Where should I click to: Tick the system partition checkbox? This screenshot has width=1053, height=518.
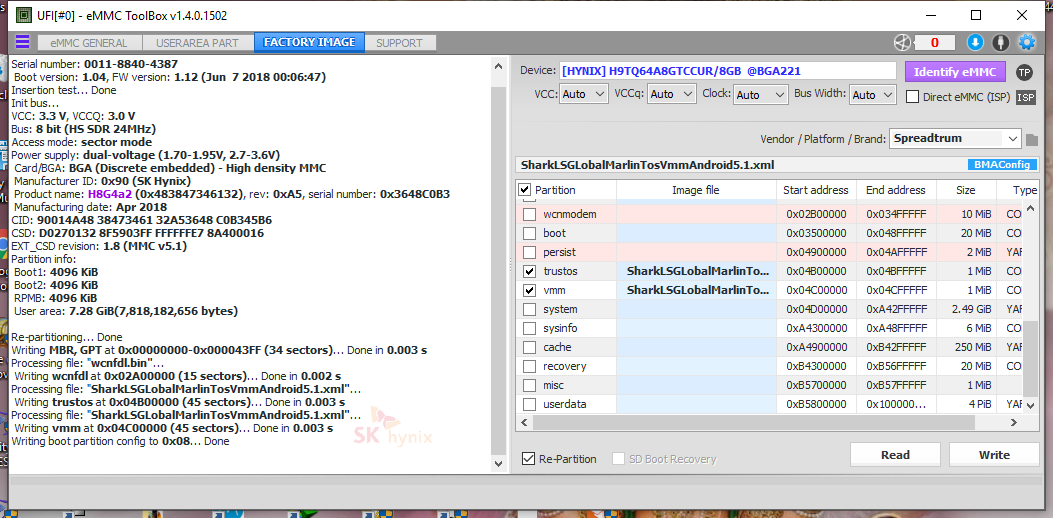coord(529,309)
